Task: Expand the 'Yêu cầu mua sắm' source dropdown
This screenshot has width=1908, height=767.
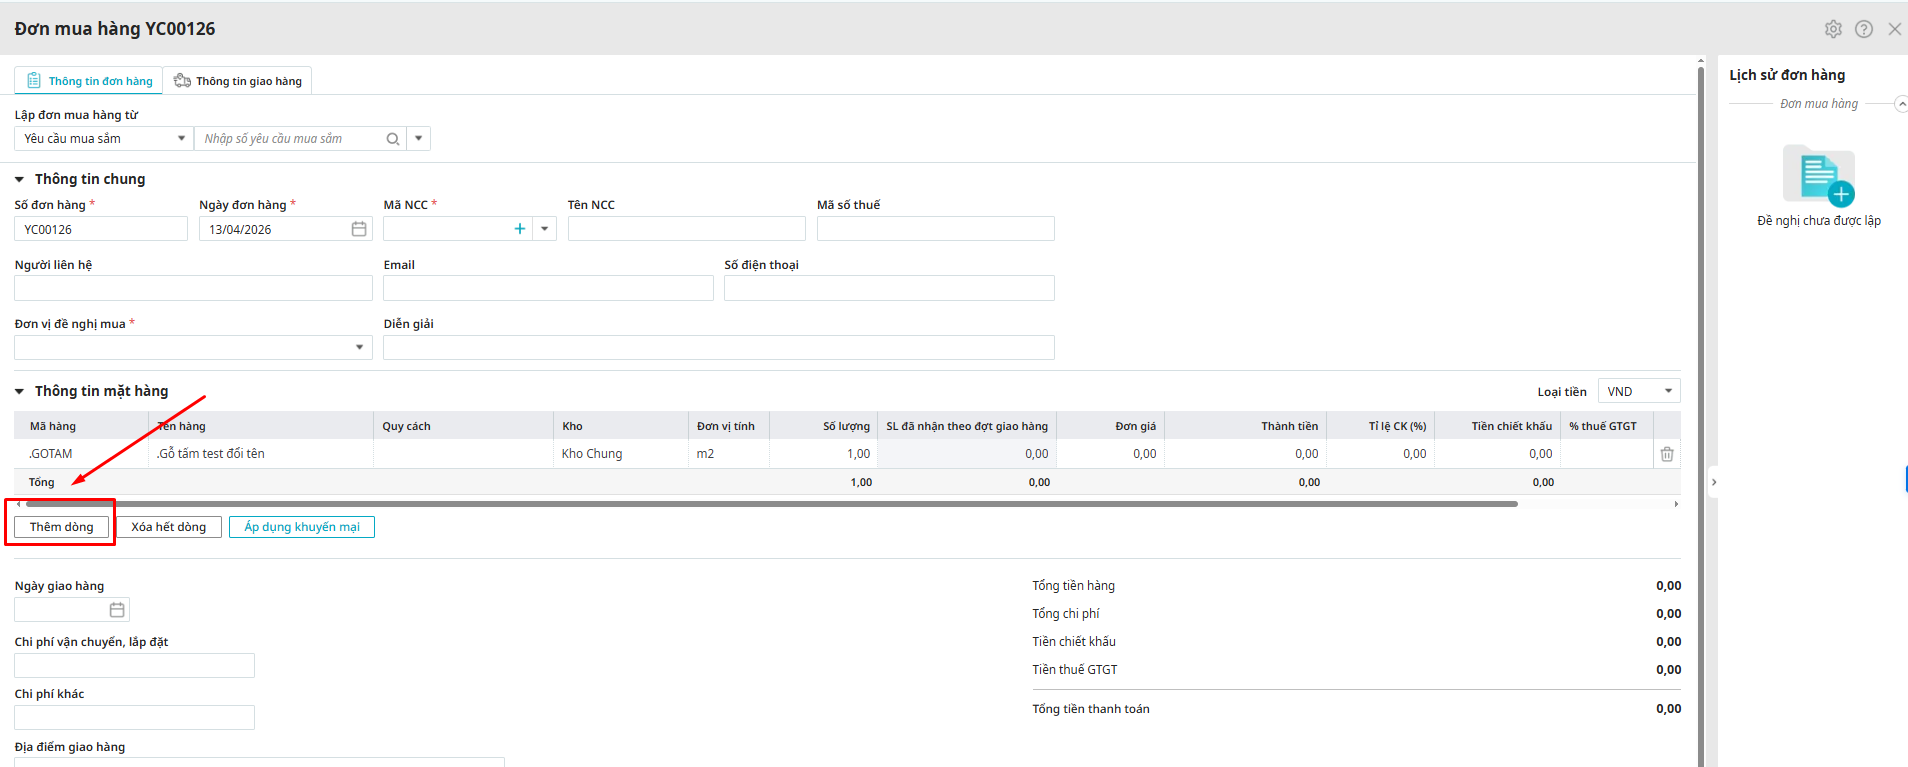Action: (x=181, y=139)
